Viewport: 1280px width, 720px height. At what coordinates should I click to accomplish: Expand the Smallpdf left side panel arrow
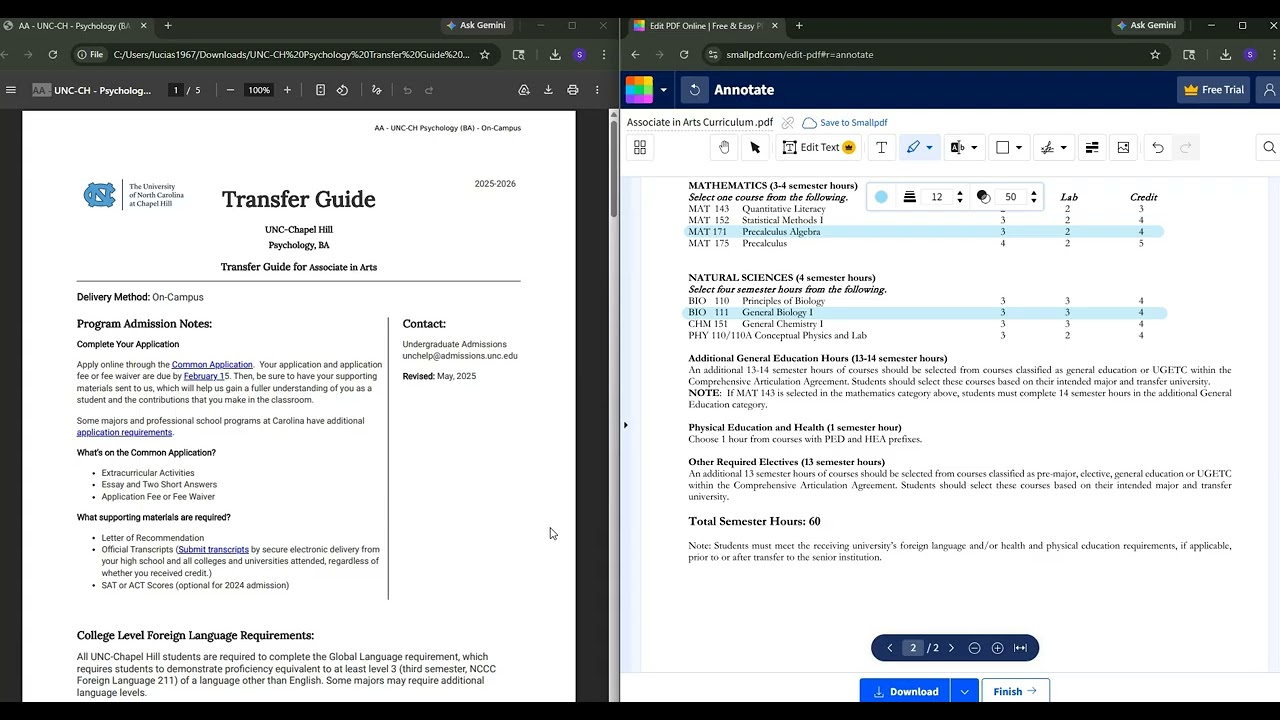(625, 425)
